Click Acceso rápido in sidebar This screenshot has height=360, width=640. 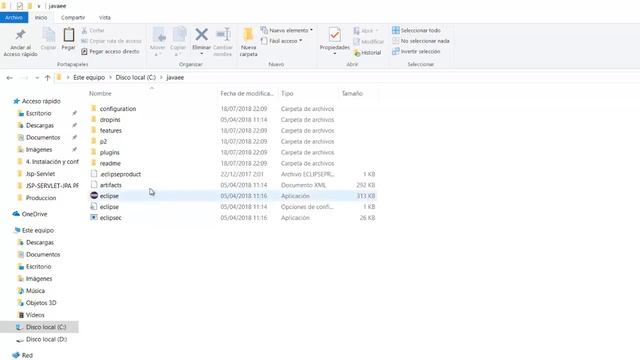(x=41, y=101)
